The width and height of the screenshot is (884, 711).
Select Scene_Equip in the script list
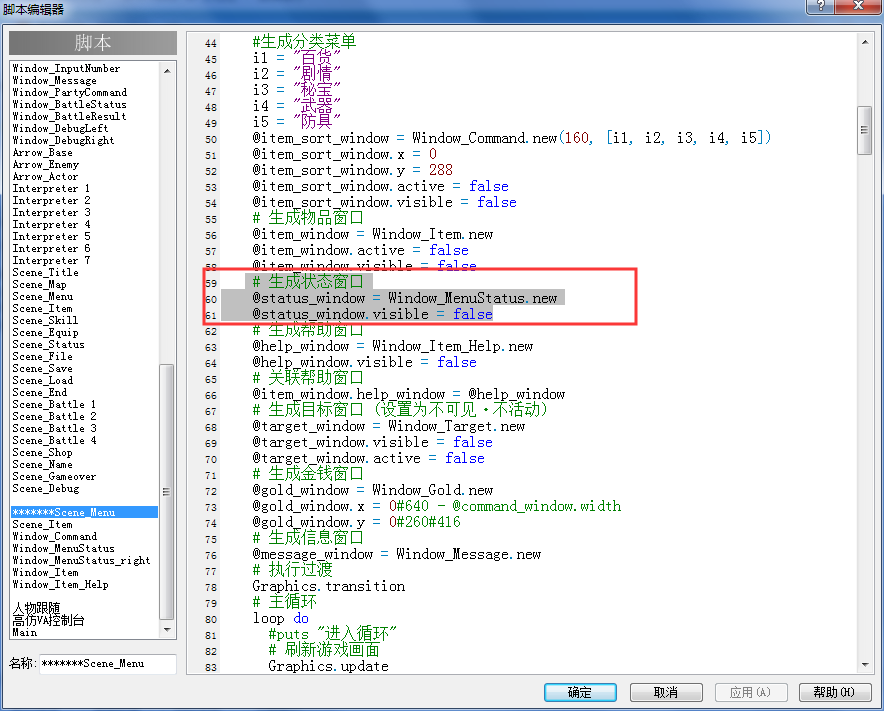[45, 333]
